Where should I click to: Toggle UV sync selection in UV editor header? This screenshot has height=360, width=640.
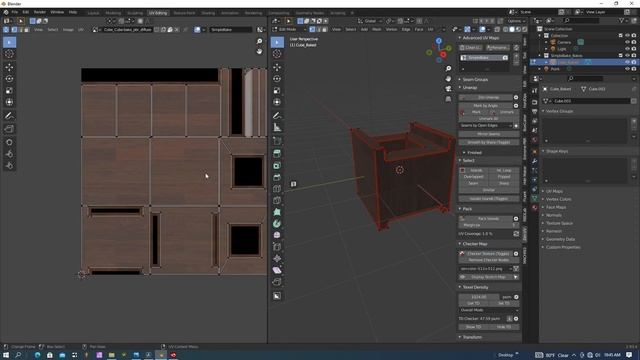6,30
